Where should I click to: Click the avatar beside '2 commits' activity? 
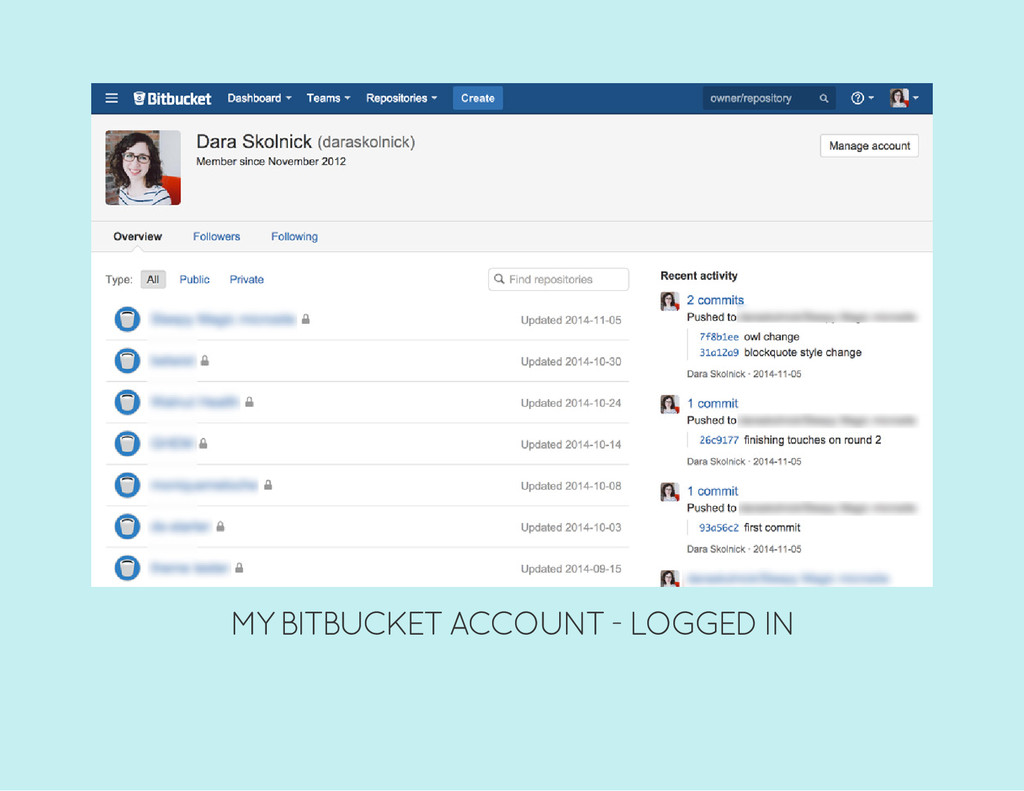670,301
